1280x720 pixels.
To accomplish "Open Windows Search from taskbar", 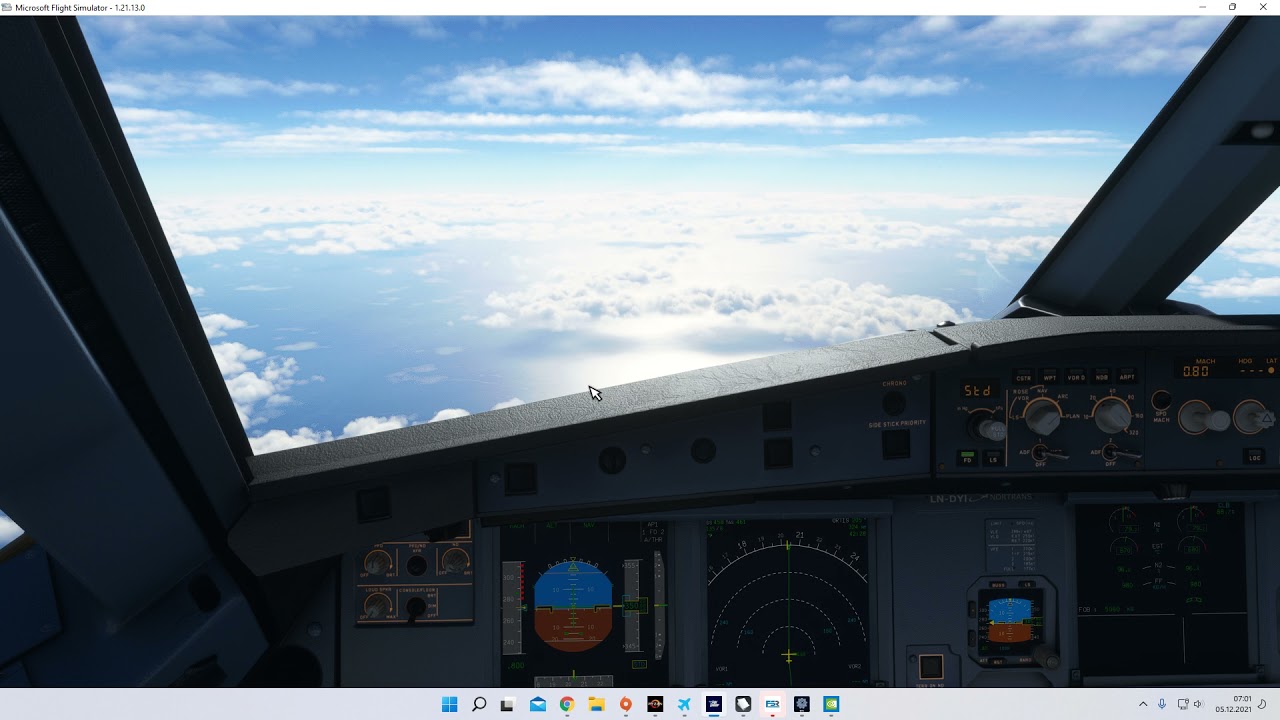I will [479, 704].
